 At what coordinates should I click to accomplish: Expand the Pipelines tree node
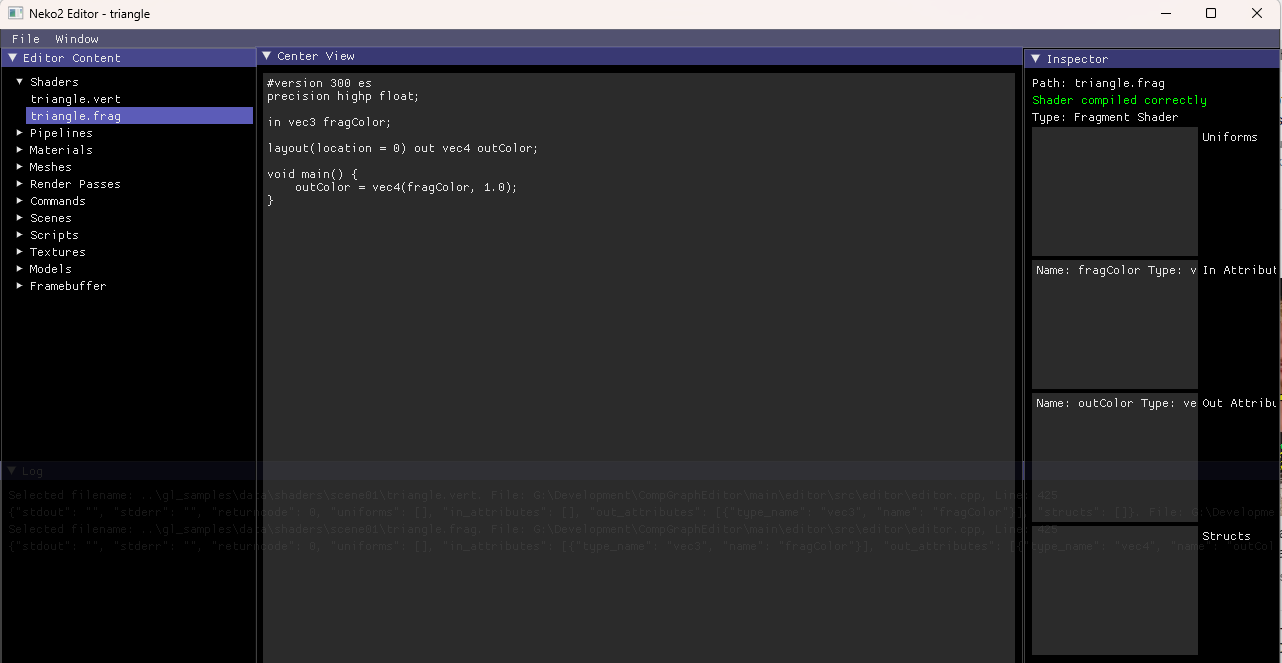pos(20,133)
